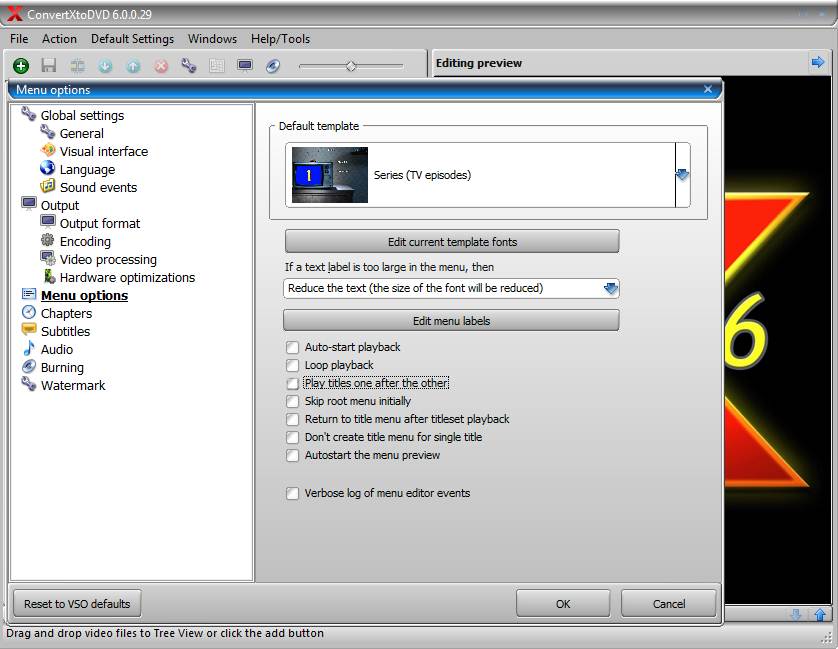The width and height of the screenshot is (838, 649).
Task: Select Audio in the settings tree
Action: [x=56, y=349]
